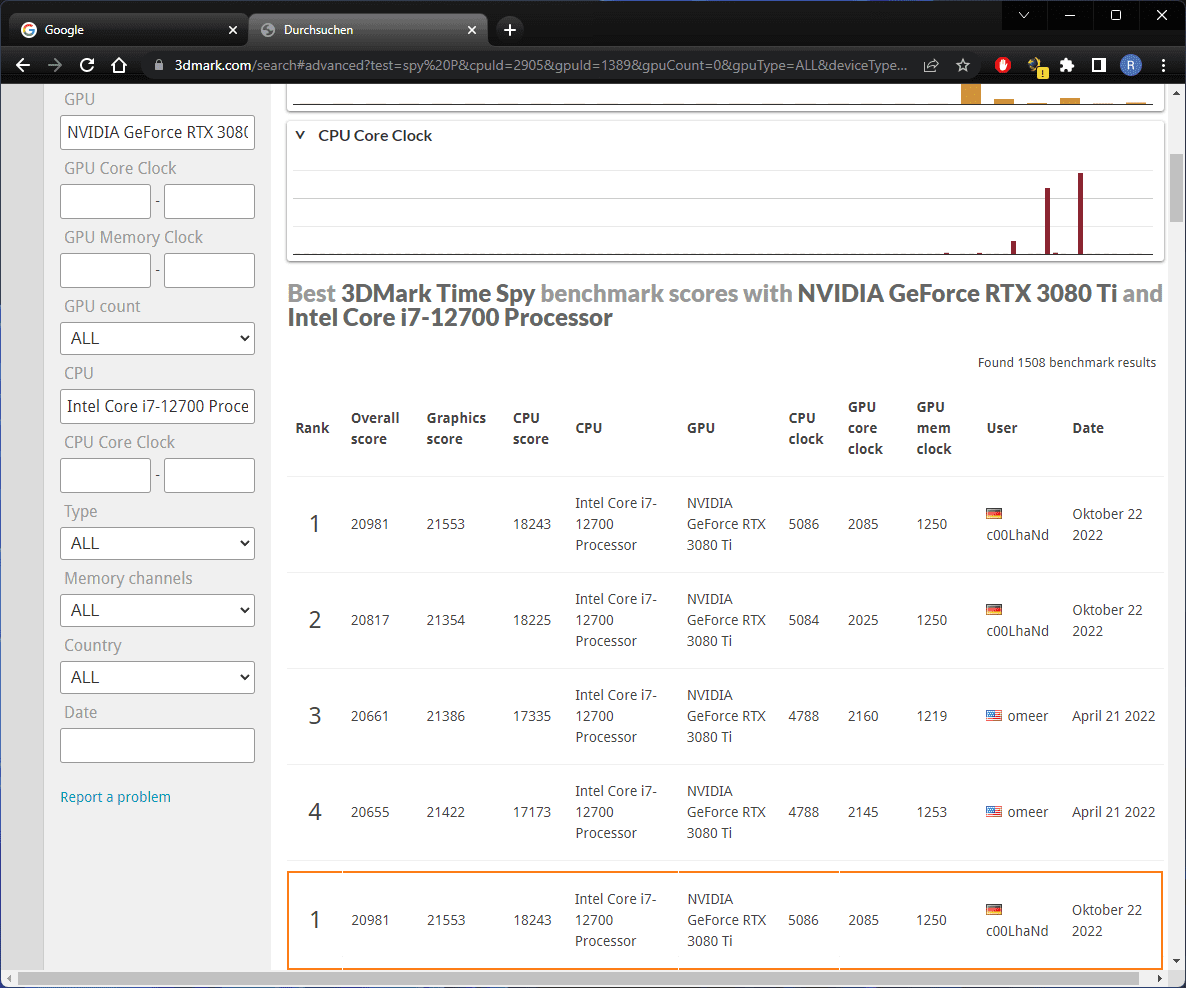Click the CPU name input field
The height and width of the screenshot is (988, 1186).
(x=157, y=406)
